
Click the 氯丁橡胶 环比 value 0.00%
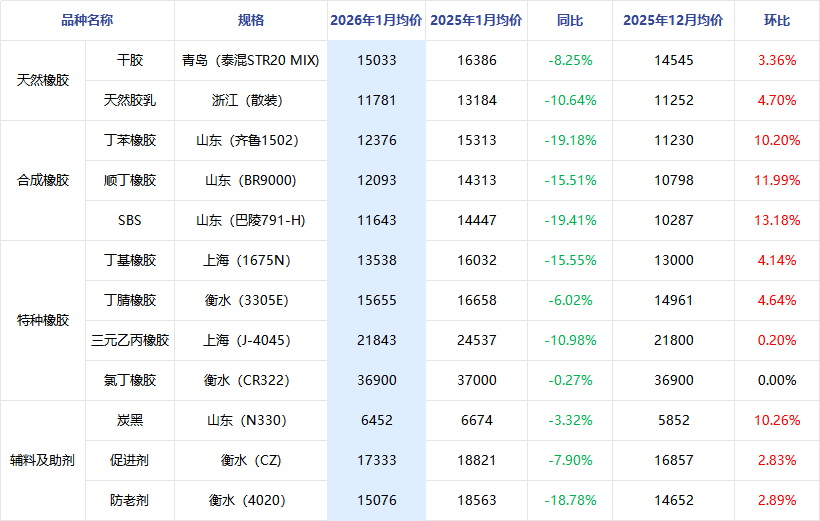[777, 380]
